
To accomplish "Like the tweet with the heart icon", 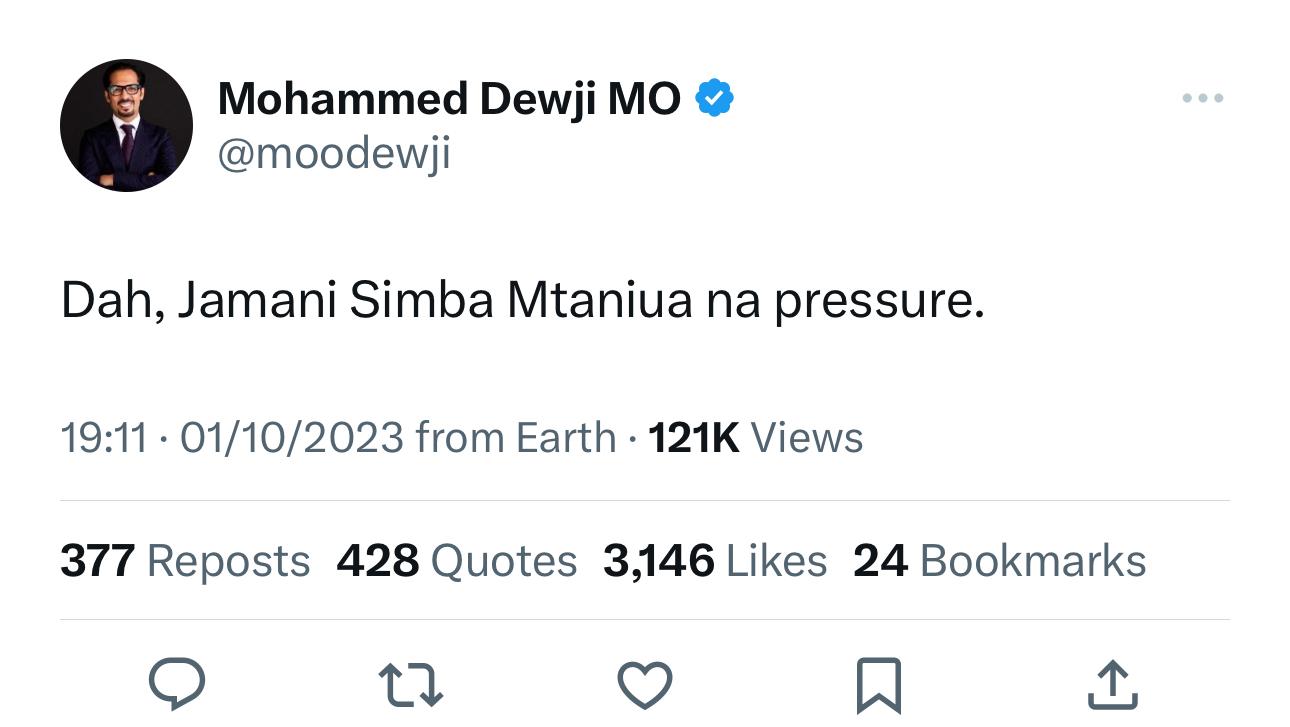I will 644,686.
